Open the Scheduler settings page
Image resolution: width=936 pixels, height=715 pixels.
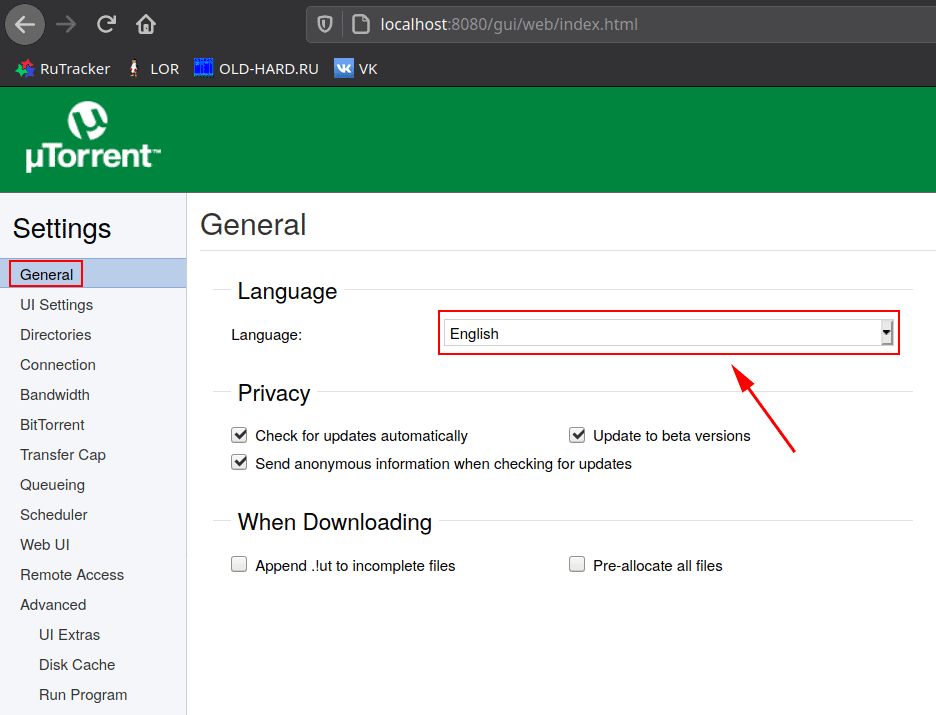point(54,515)
